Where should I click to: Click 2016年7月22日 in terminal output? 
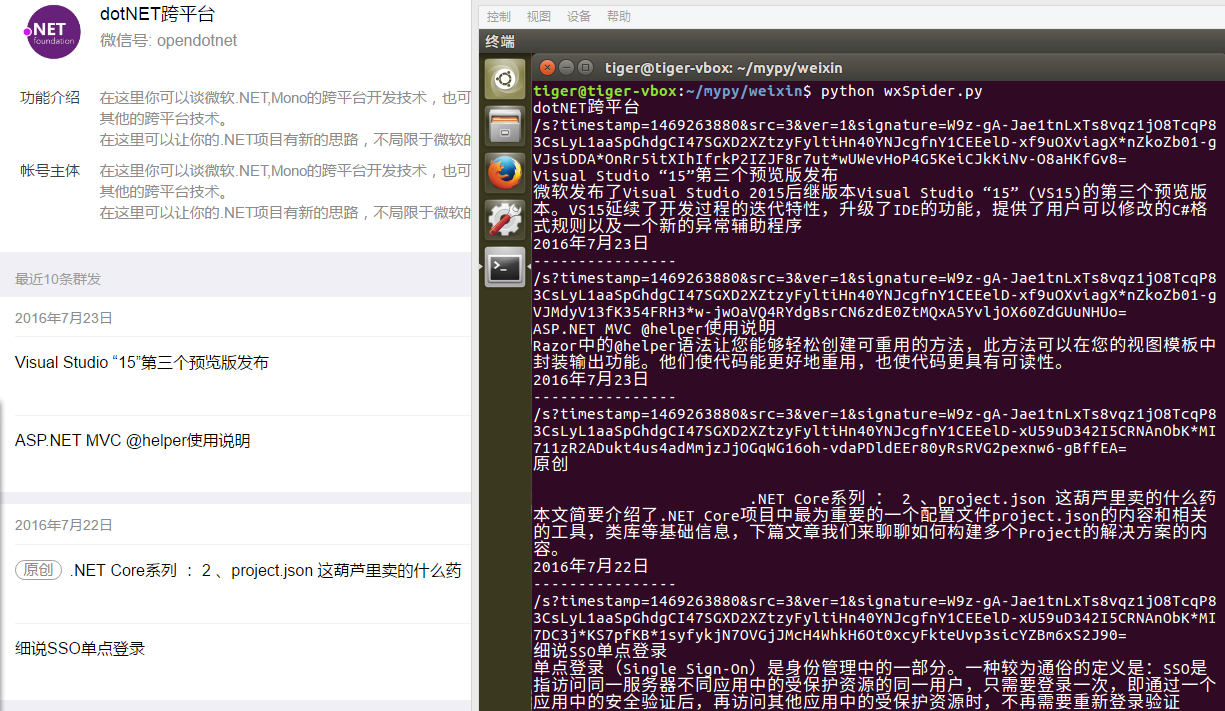tap(591, 566)
